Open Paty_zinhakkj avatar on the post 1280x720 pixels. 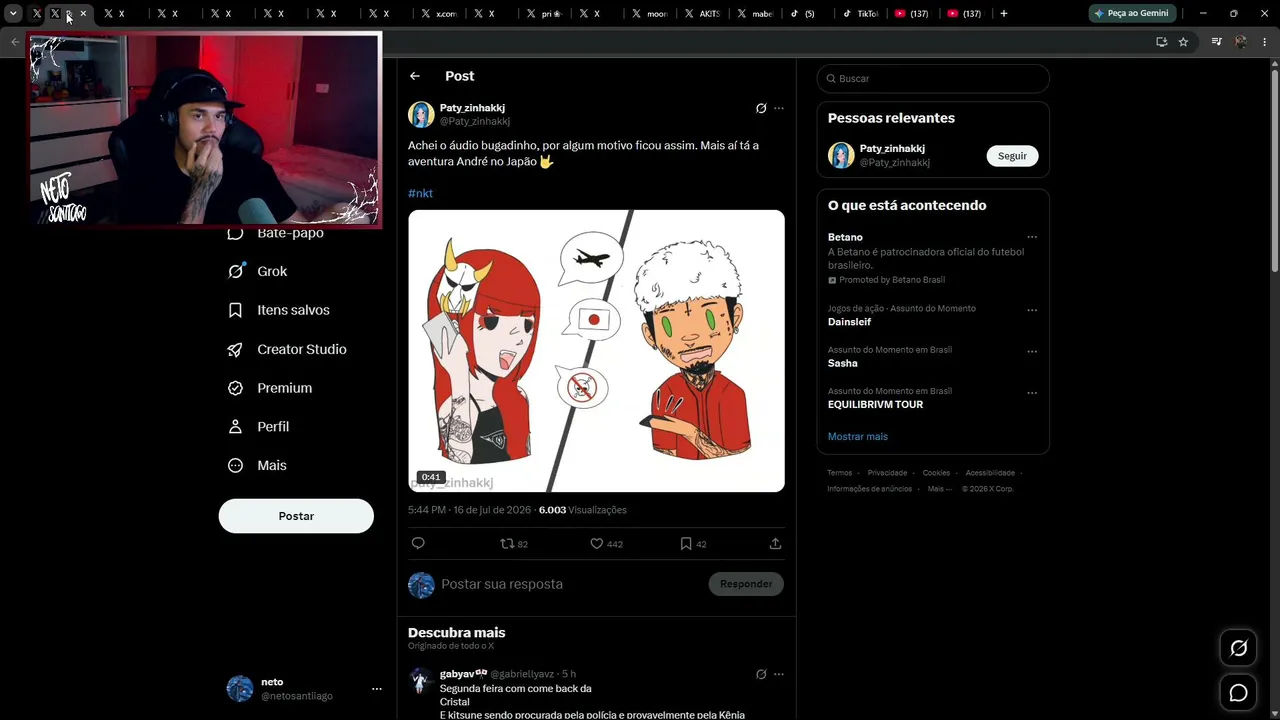(x=421, y=114)
